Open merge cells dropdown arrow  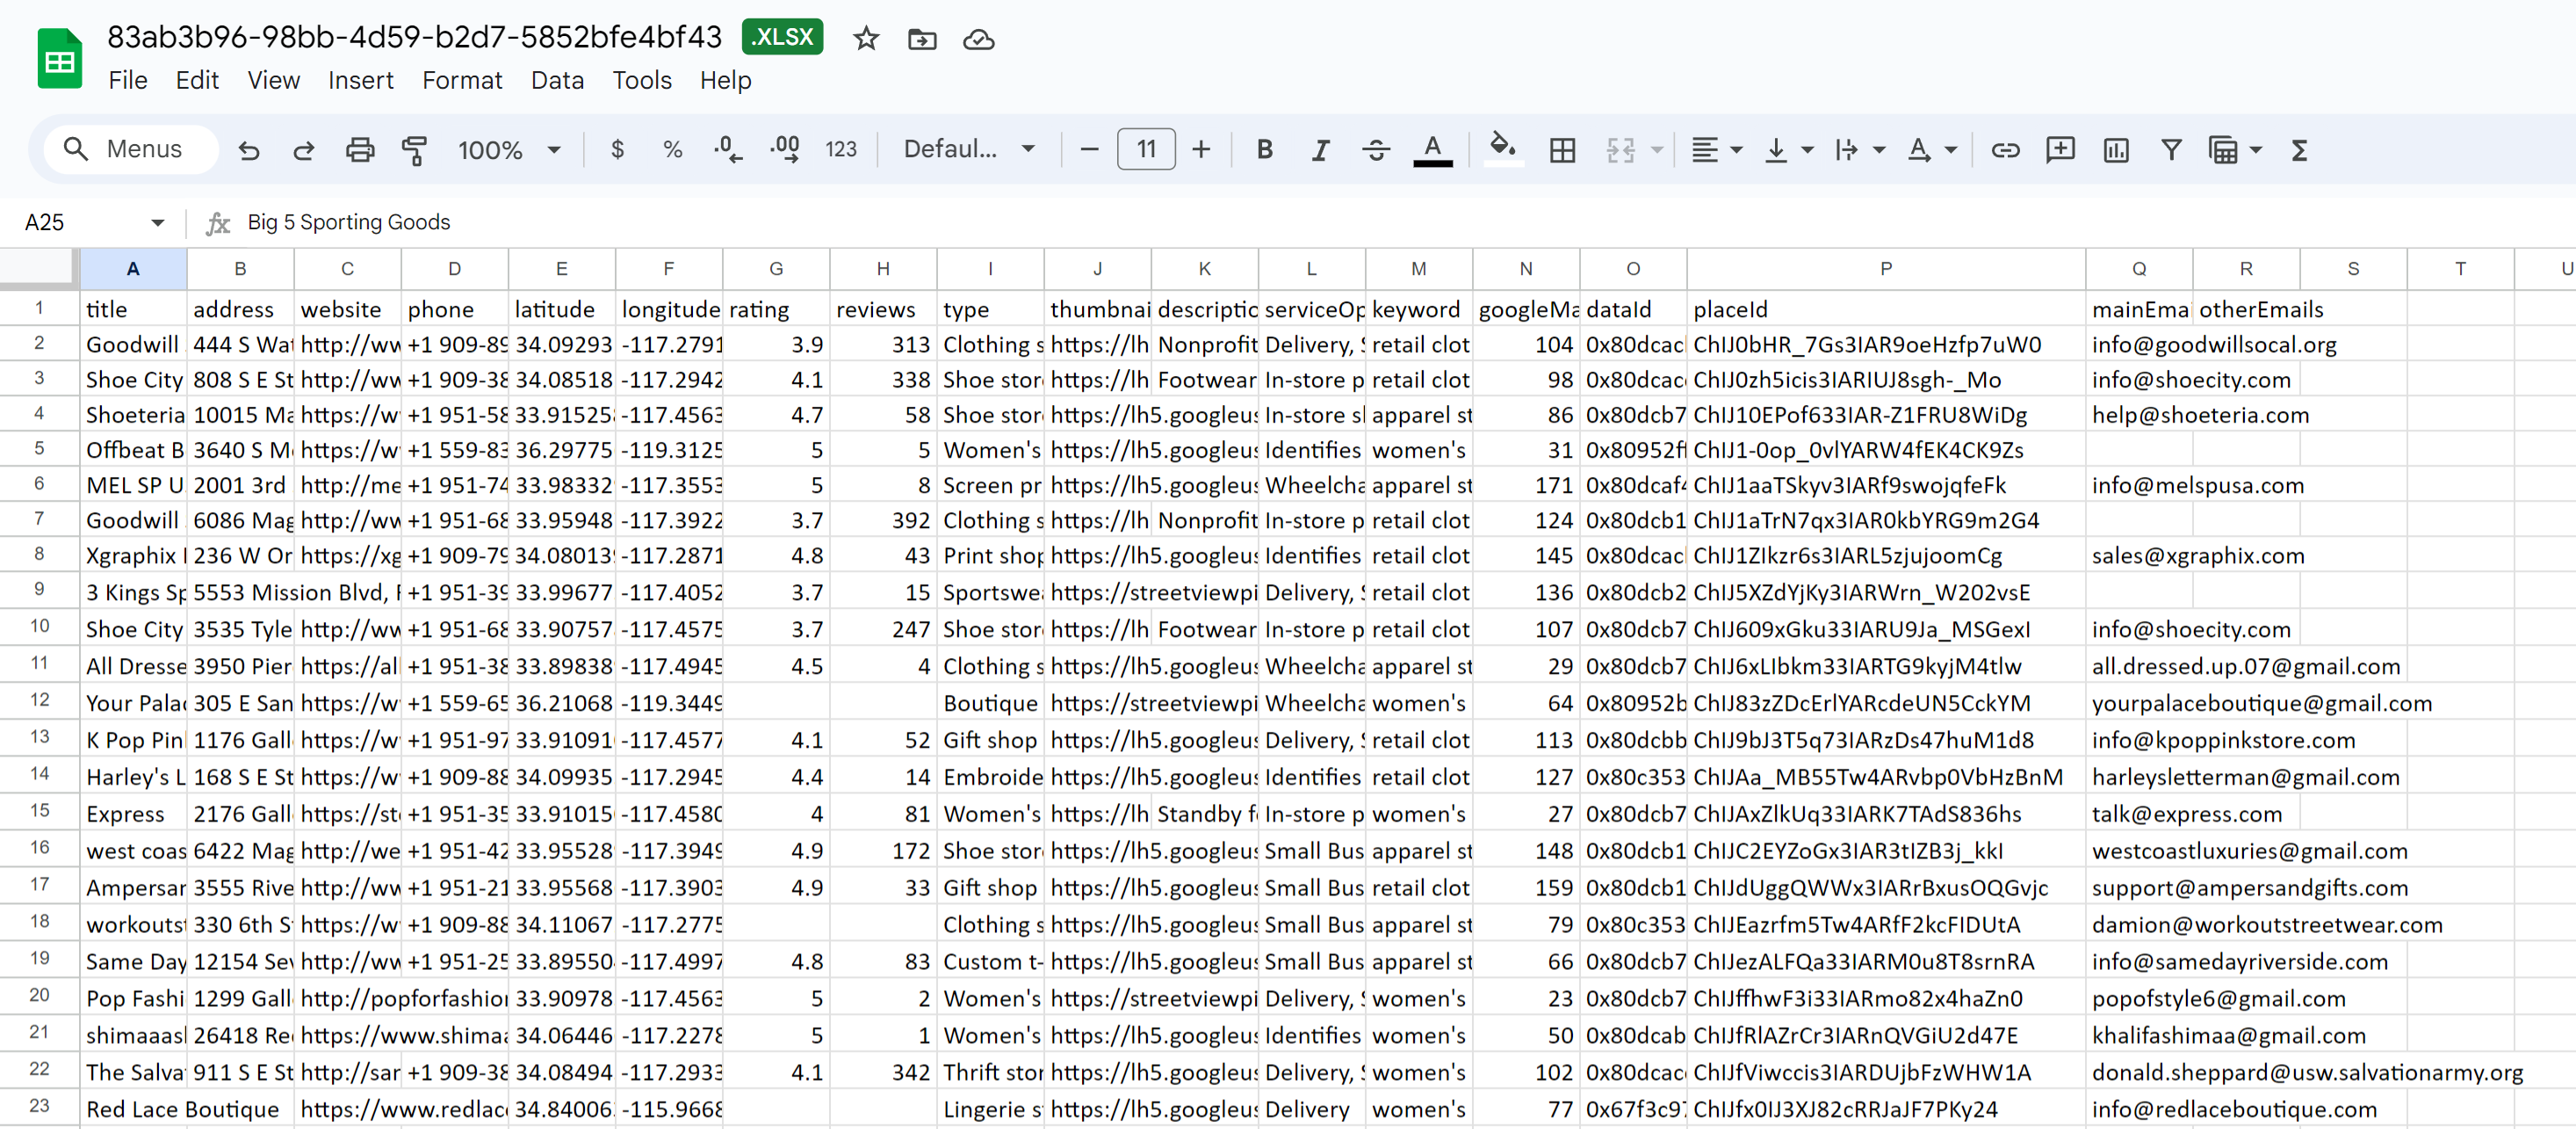pos(1657,150)
